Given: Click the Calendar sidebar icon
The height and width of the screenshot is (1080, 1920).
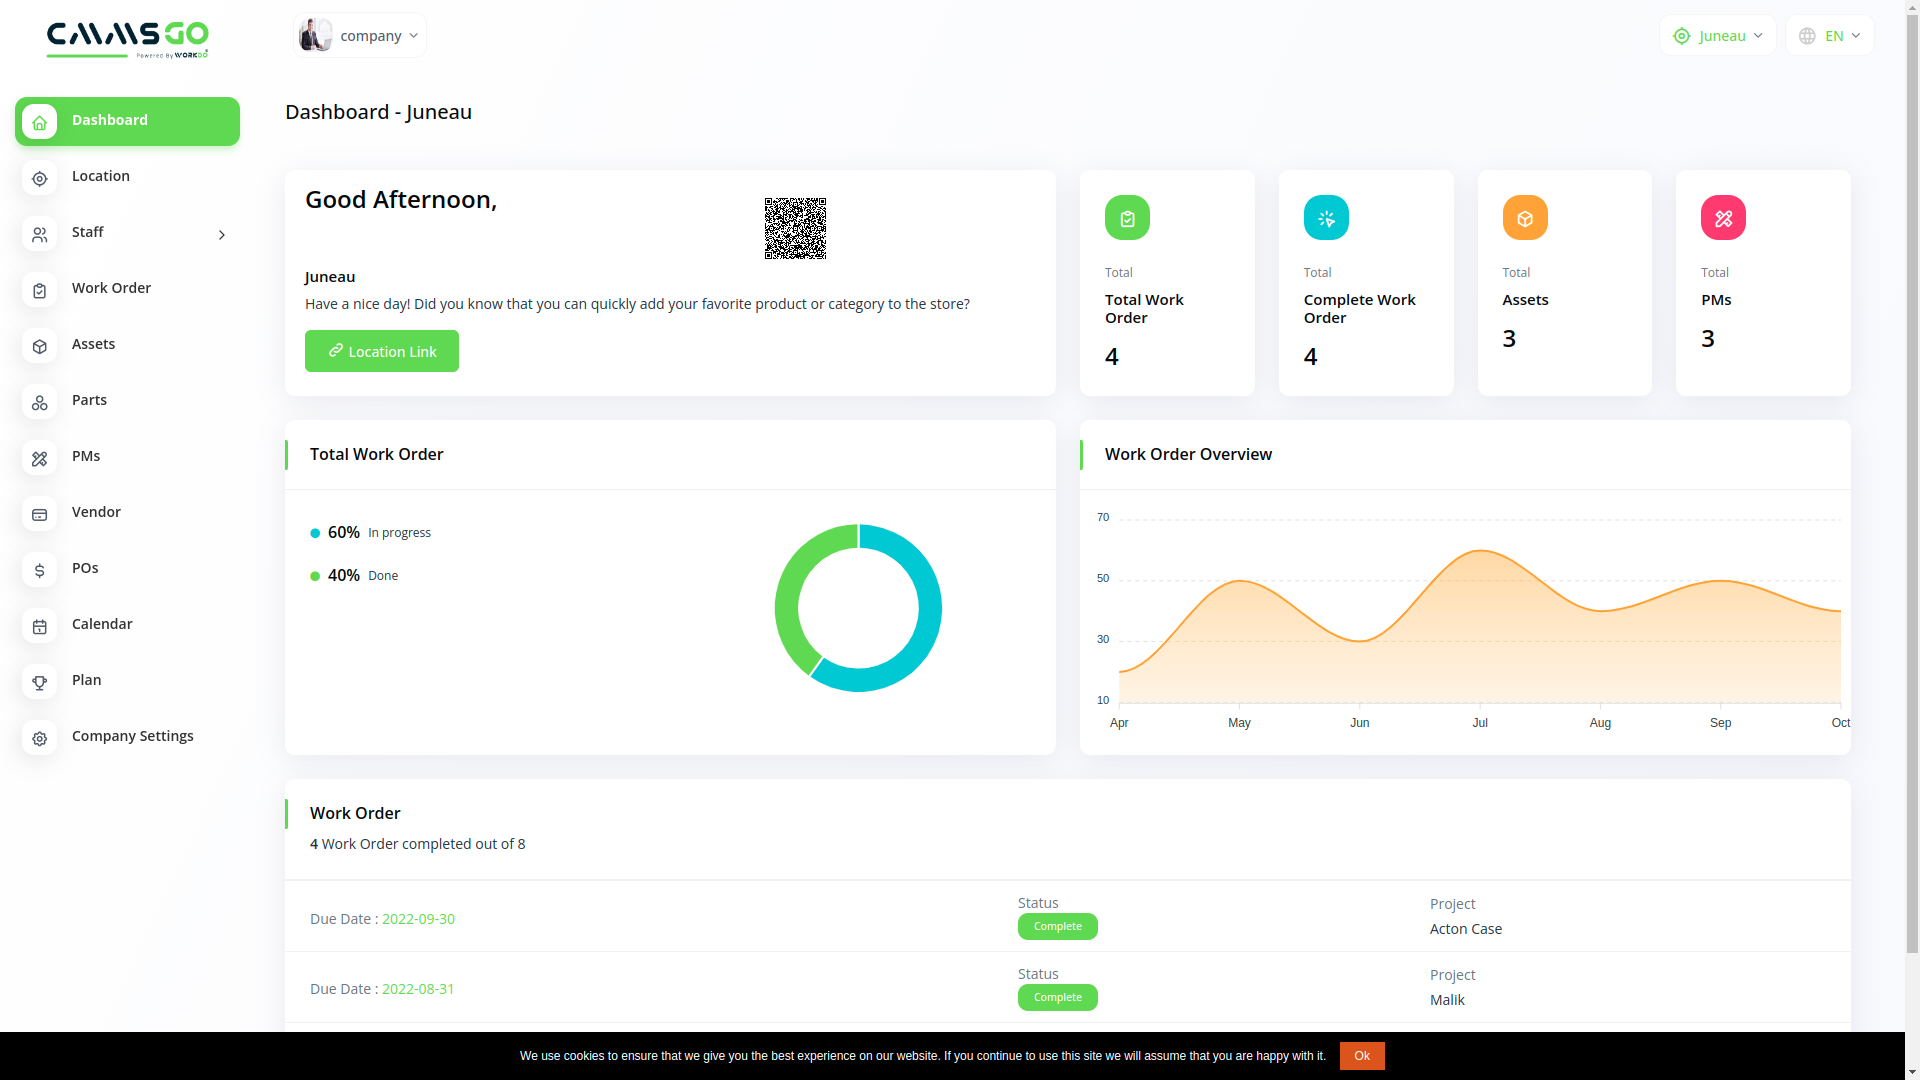Looking at the screenshot, I should click(39, 626).
